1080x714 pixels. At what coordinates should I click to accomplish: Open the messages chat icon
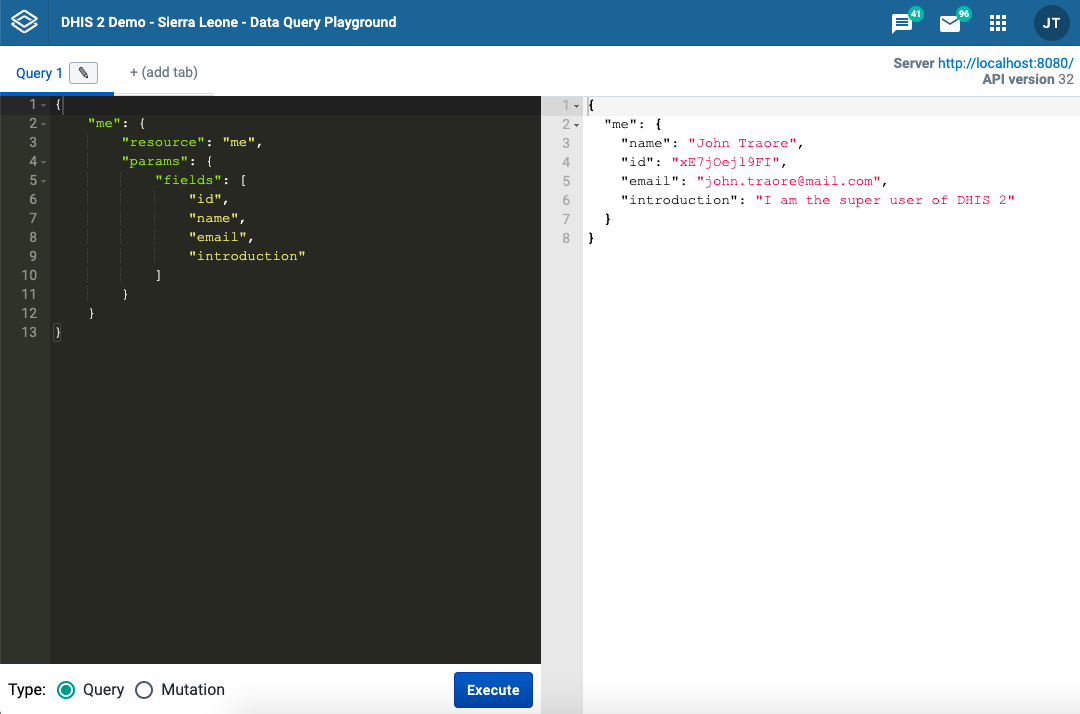[x=902, y=23]
